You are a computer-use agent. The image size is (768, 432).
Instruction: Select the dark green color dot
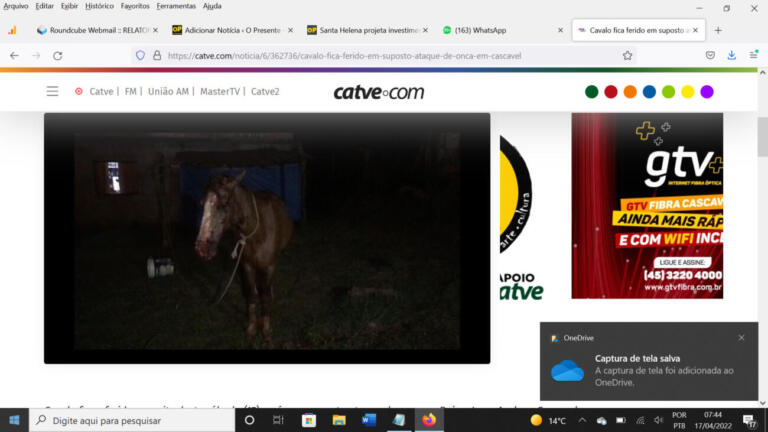click(592, 92)
